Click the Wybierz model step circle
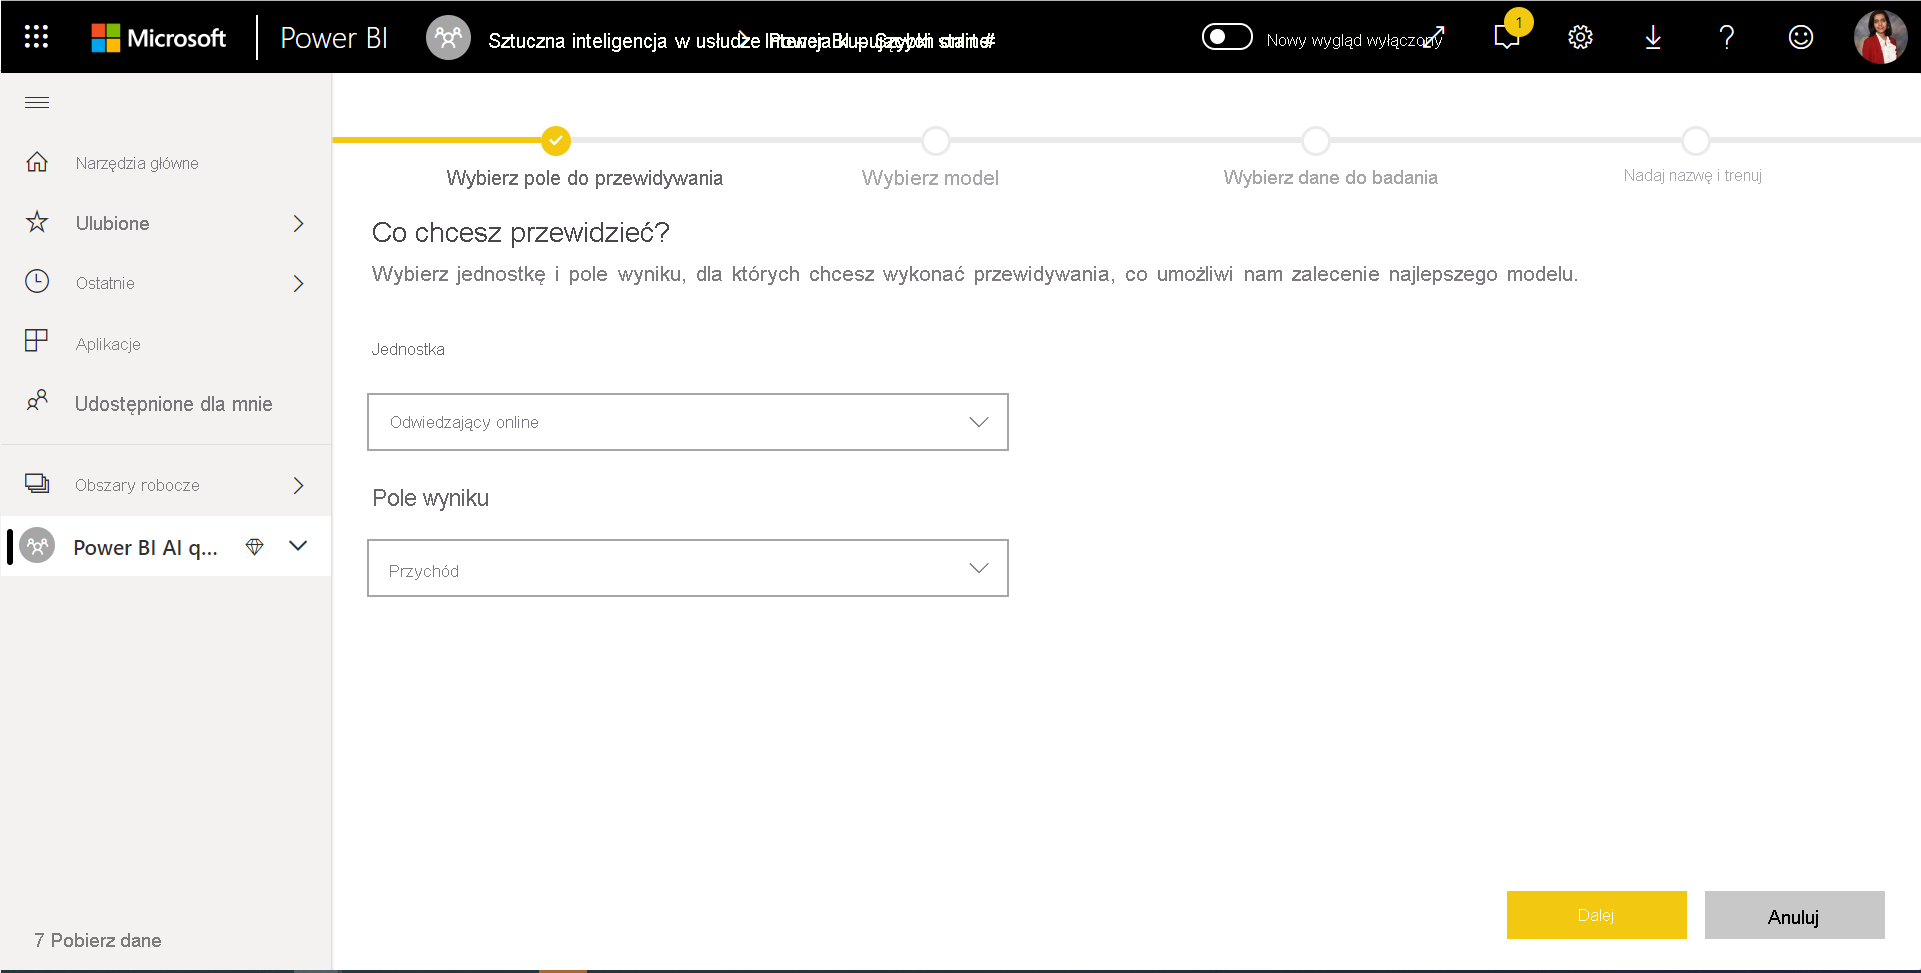 [936, 141]
